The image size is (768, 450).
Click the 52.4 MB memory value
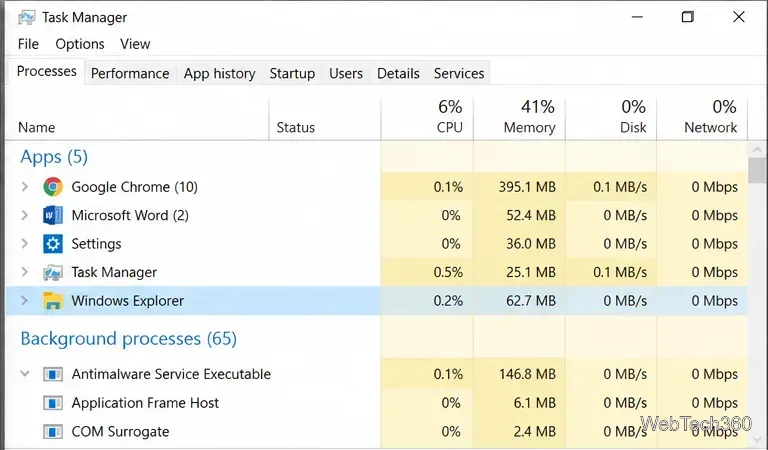pyautogui.click(x=531, y=215)
